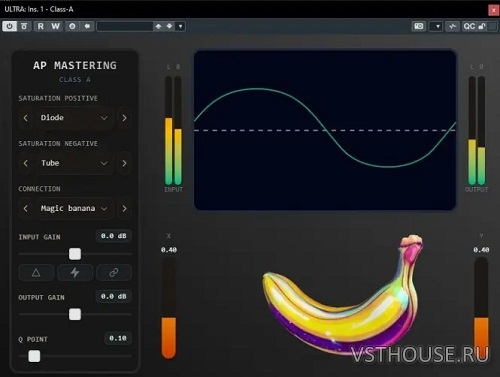This screenshot has height=377, width=500.
Task: Click the camera snapshot icon
Action: (x=419, y=26)
